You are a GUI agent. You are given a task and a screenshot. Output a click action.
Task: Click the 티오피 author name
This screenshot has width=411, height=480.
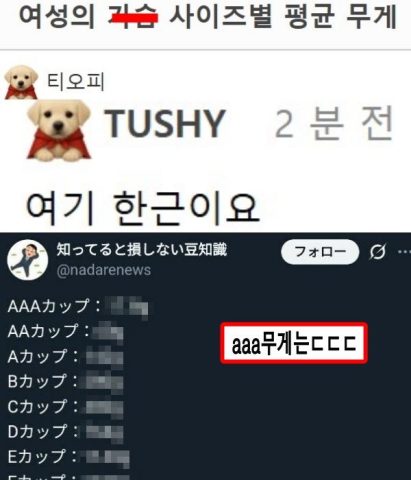click(76, 82)
